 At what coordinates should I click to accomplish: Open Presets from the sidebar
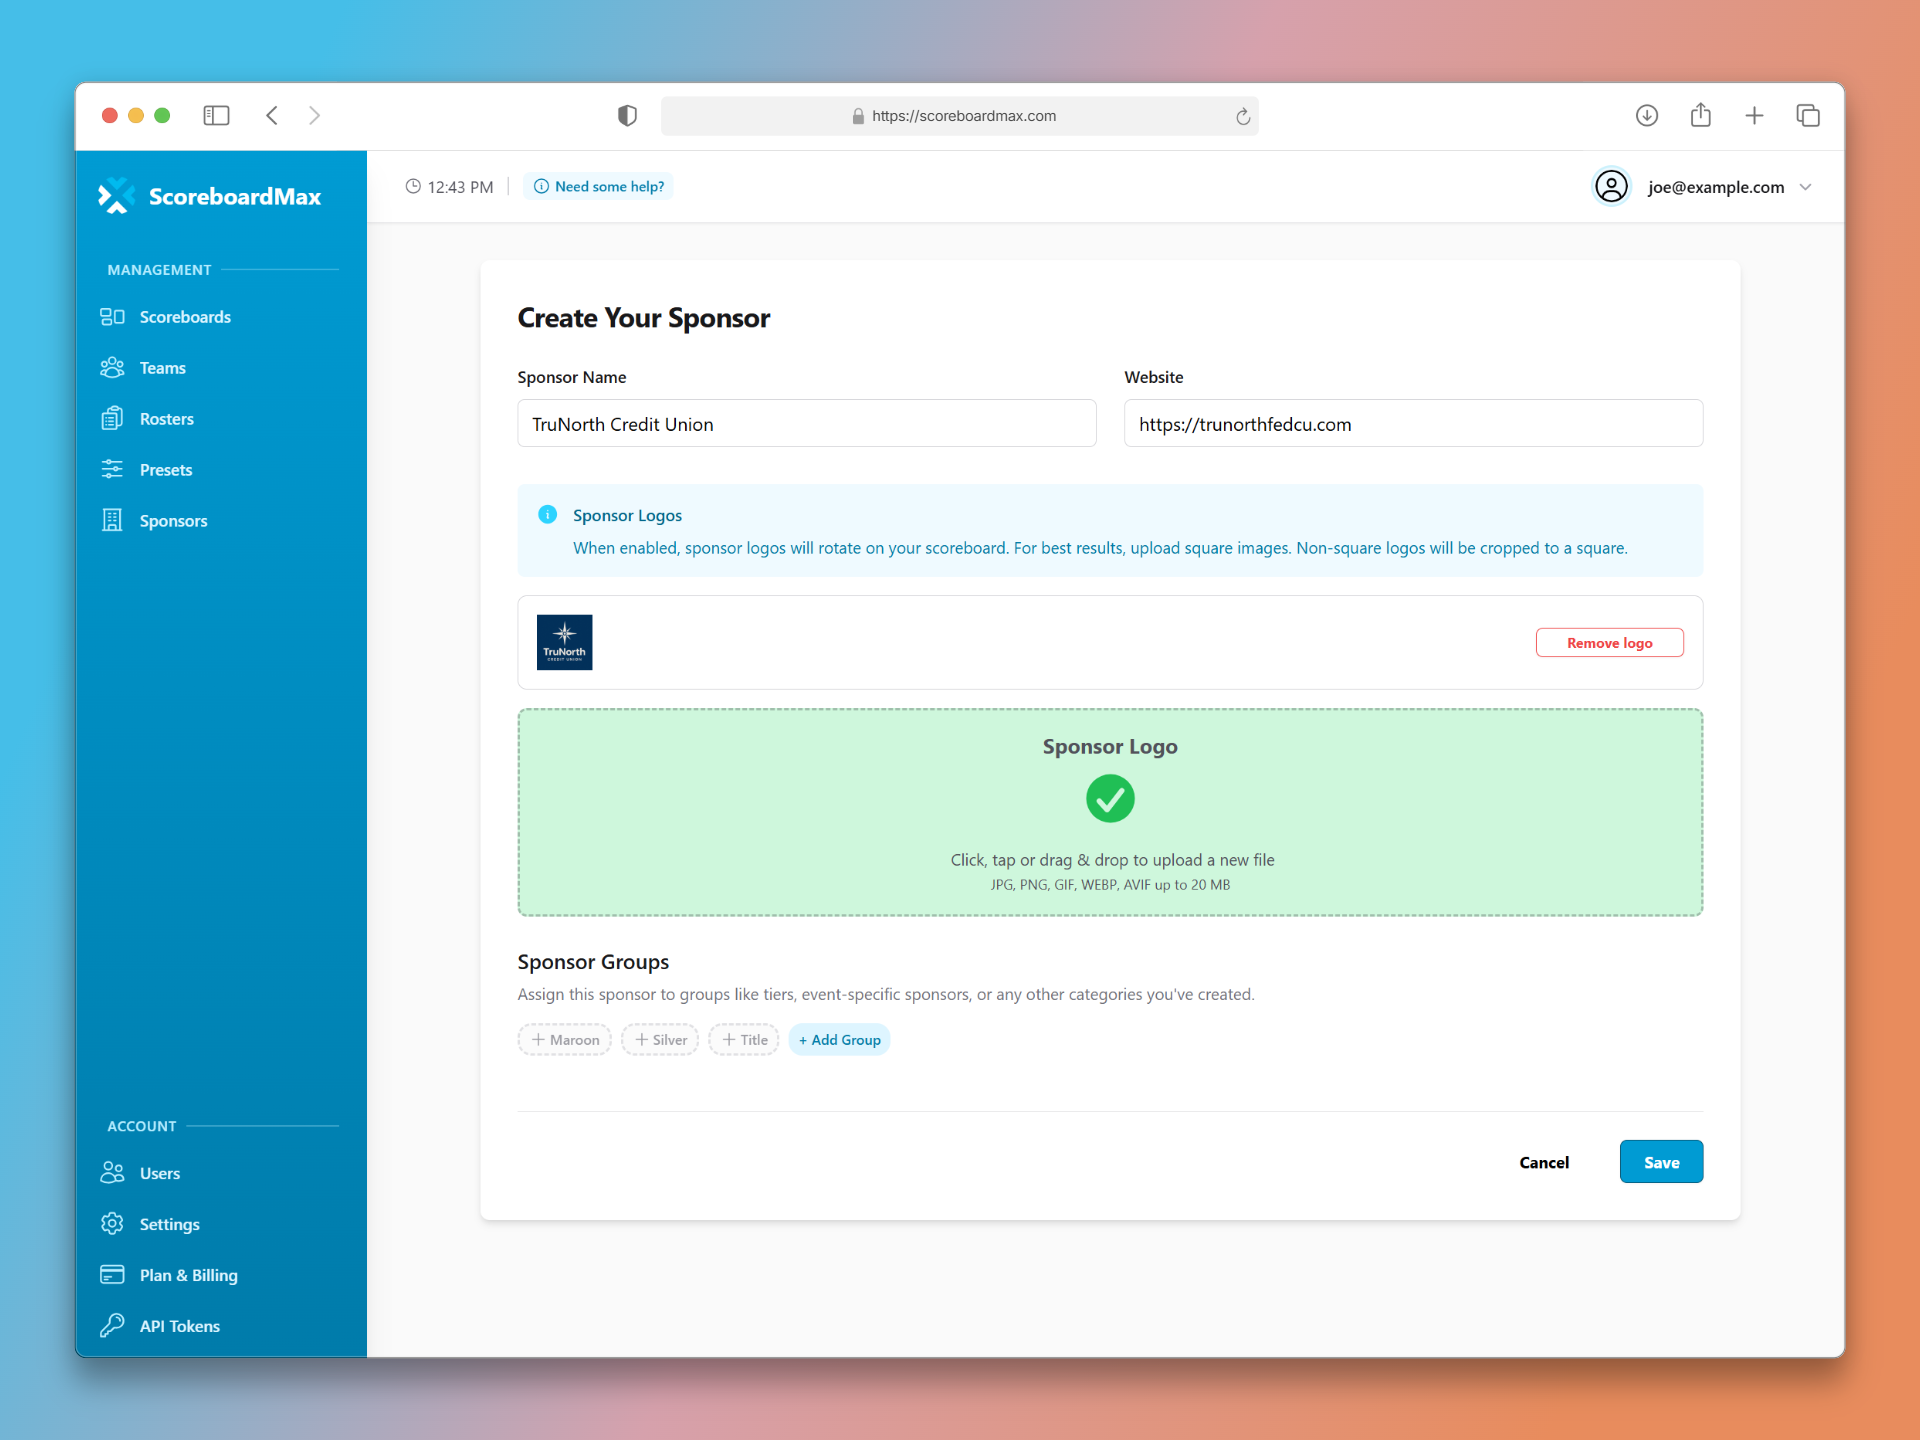[x=166, y=470]
